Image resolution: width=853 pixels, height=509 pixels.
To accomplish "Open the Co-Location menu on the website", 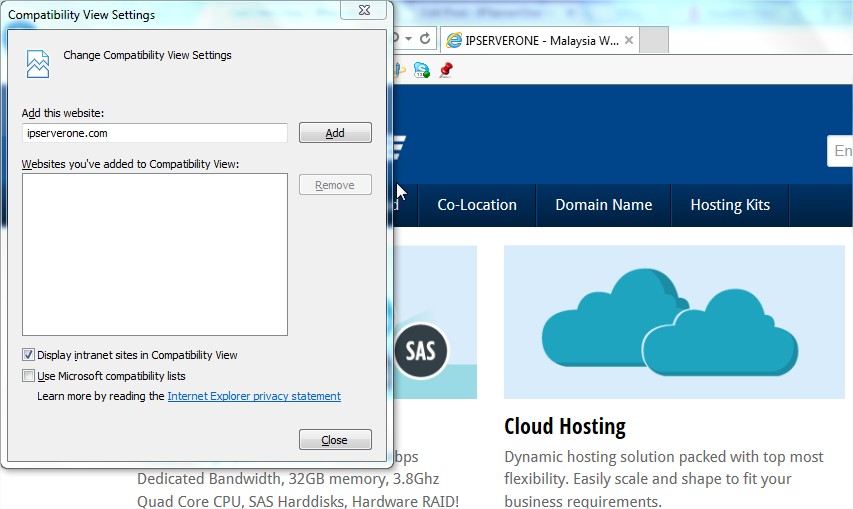I will [477, 205].
